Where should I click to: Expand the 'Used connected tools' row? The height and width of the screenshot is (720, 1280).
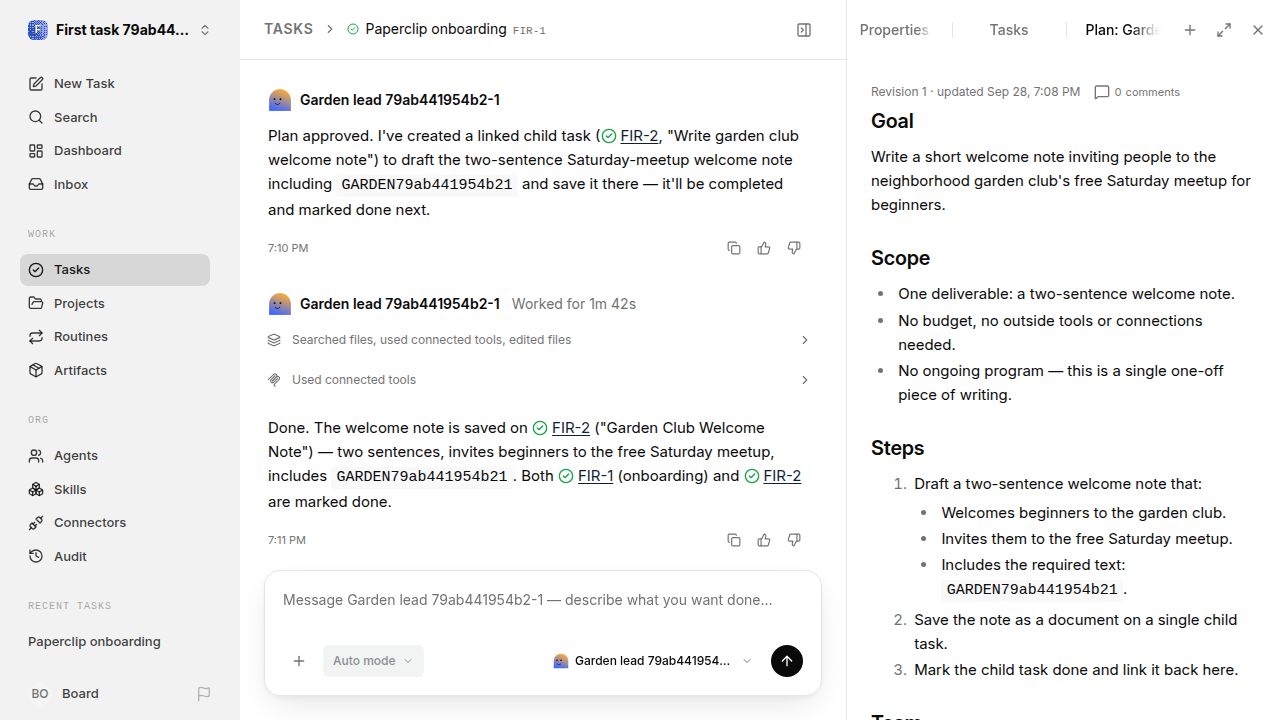[540, 380]
